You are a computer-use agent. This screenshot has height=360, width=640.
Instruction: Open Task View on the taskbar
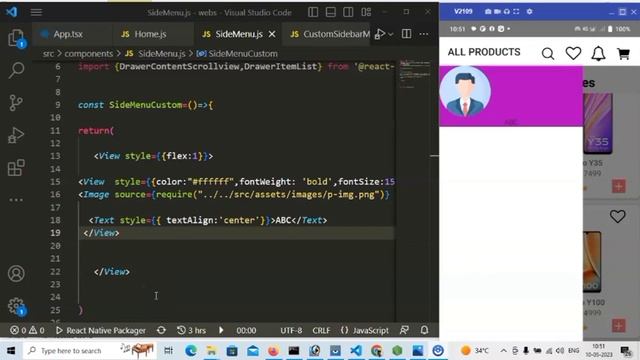coord(168,350)
